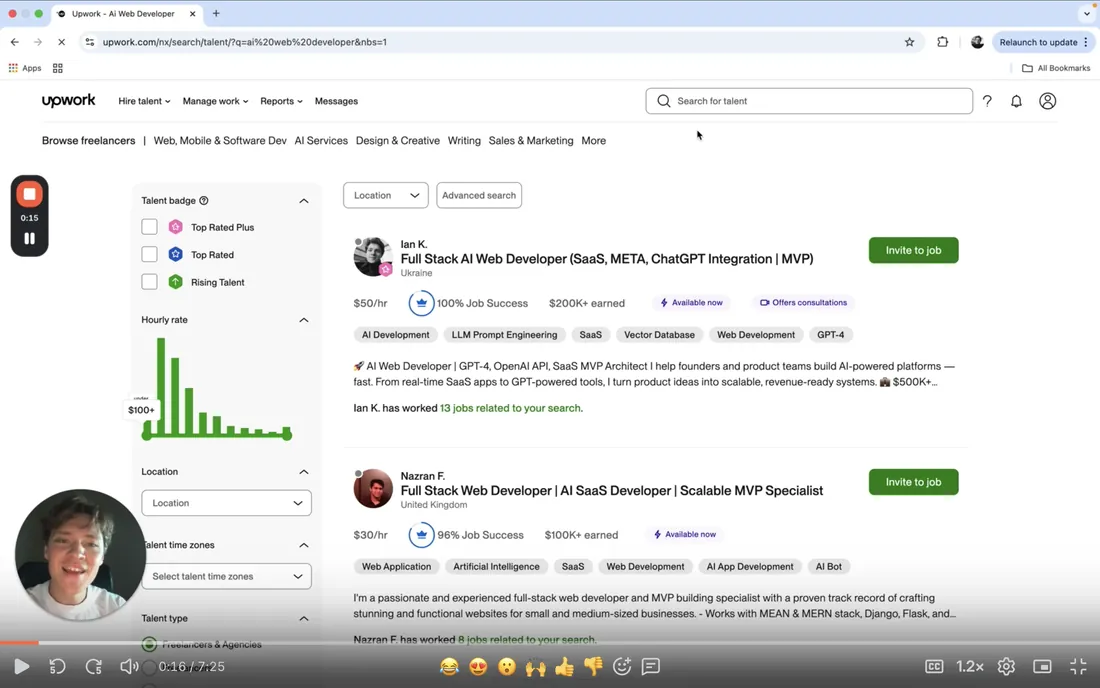Viewport: 1100px width, 688px height.
Task: React with the laughing emoji
Action: pyautogui.click(x=449, y=666)
